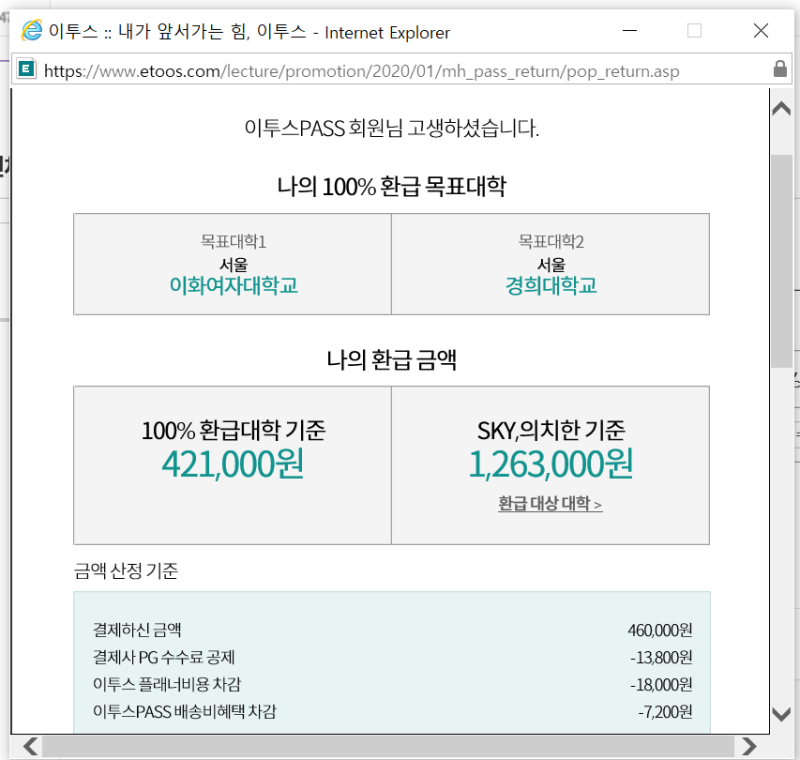Click the etoos site favicon in address bar
This screenshot has height=760, width=800.
point(27,68)
